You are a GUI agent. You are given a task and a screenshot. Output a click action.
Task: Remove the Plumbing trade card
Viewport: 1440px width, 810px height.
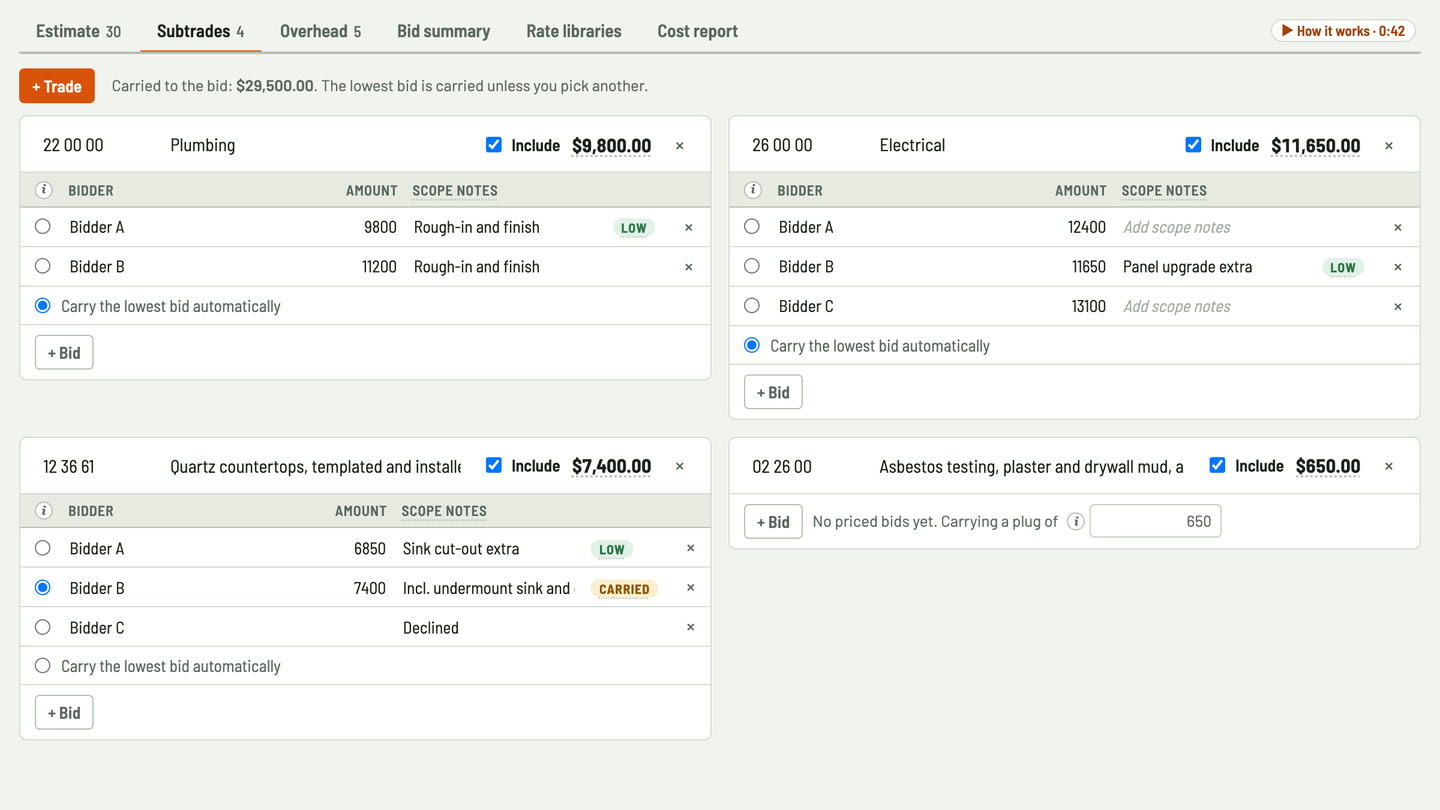(x=680, y=146)
